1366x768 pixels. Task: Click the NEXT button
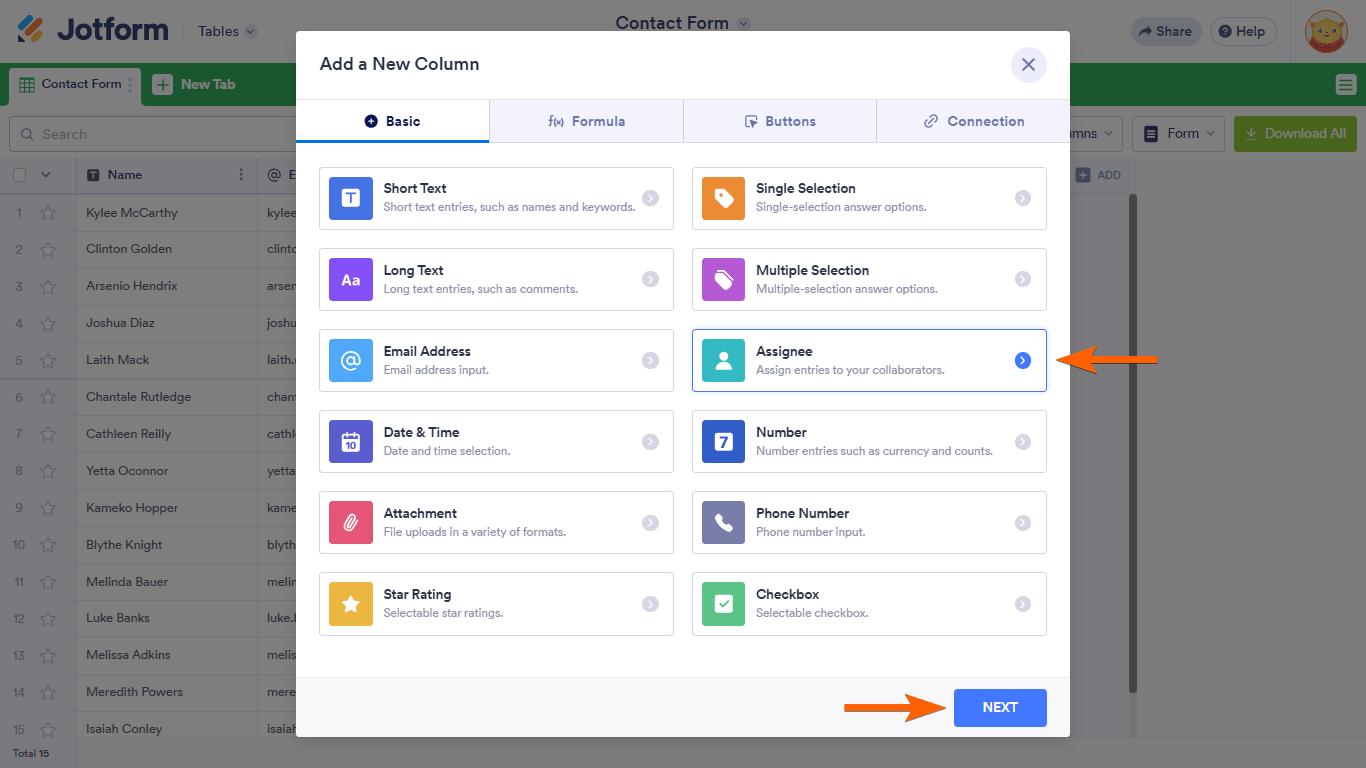1000,708
